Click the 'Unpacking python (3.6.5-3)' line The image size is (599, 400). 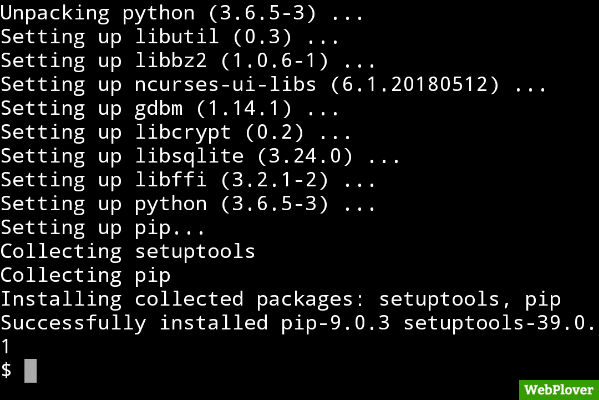click(x=181, y=13)
